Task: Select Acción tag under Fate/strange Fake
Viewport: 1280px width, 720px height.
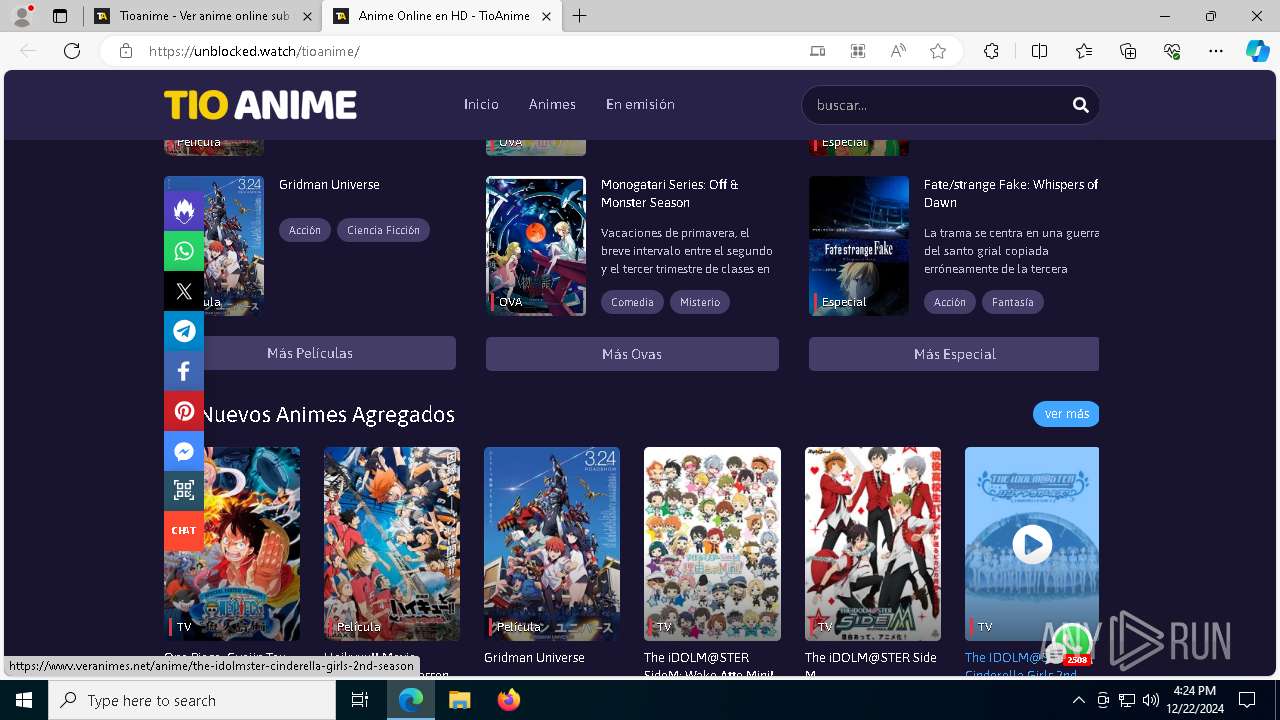Action: pyautogui.click(x=950, y=302)
